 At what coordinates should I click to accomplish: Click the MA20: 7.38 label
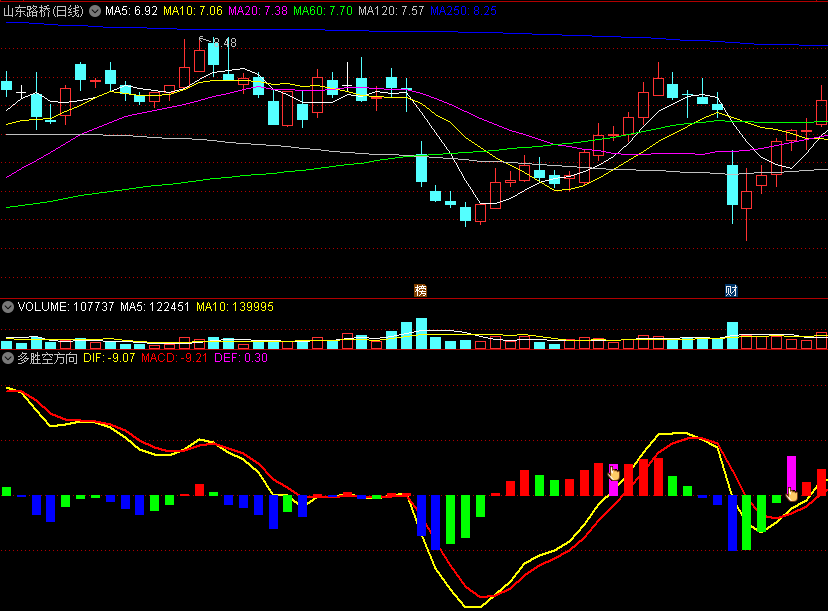tap(258, 11)
